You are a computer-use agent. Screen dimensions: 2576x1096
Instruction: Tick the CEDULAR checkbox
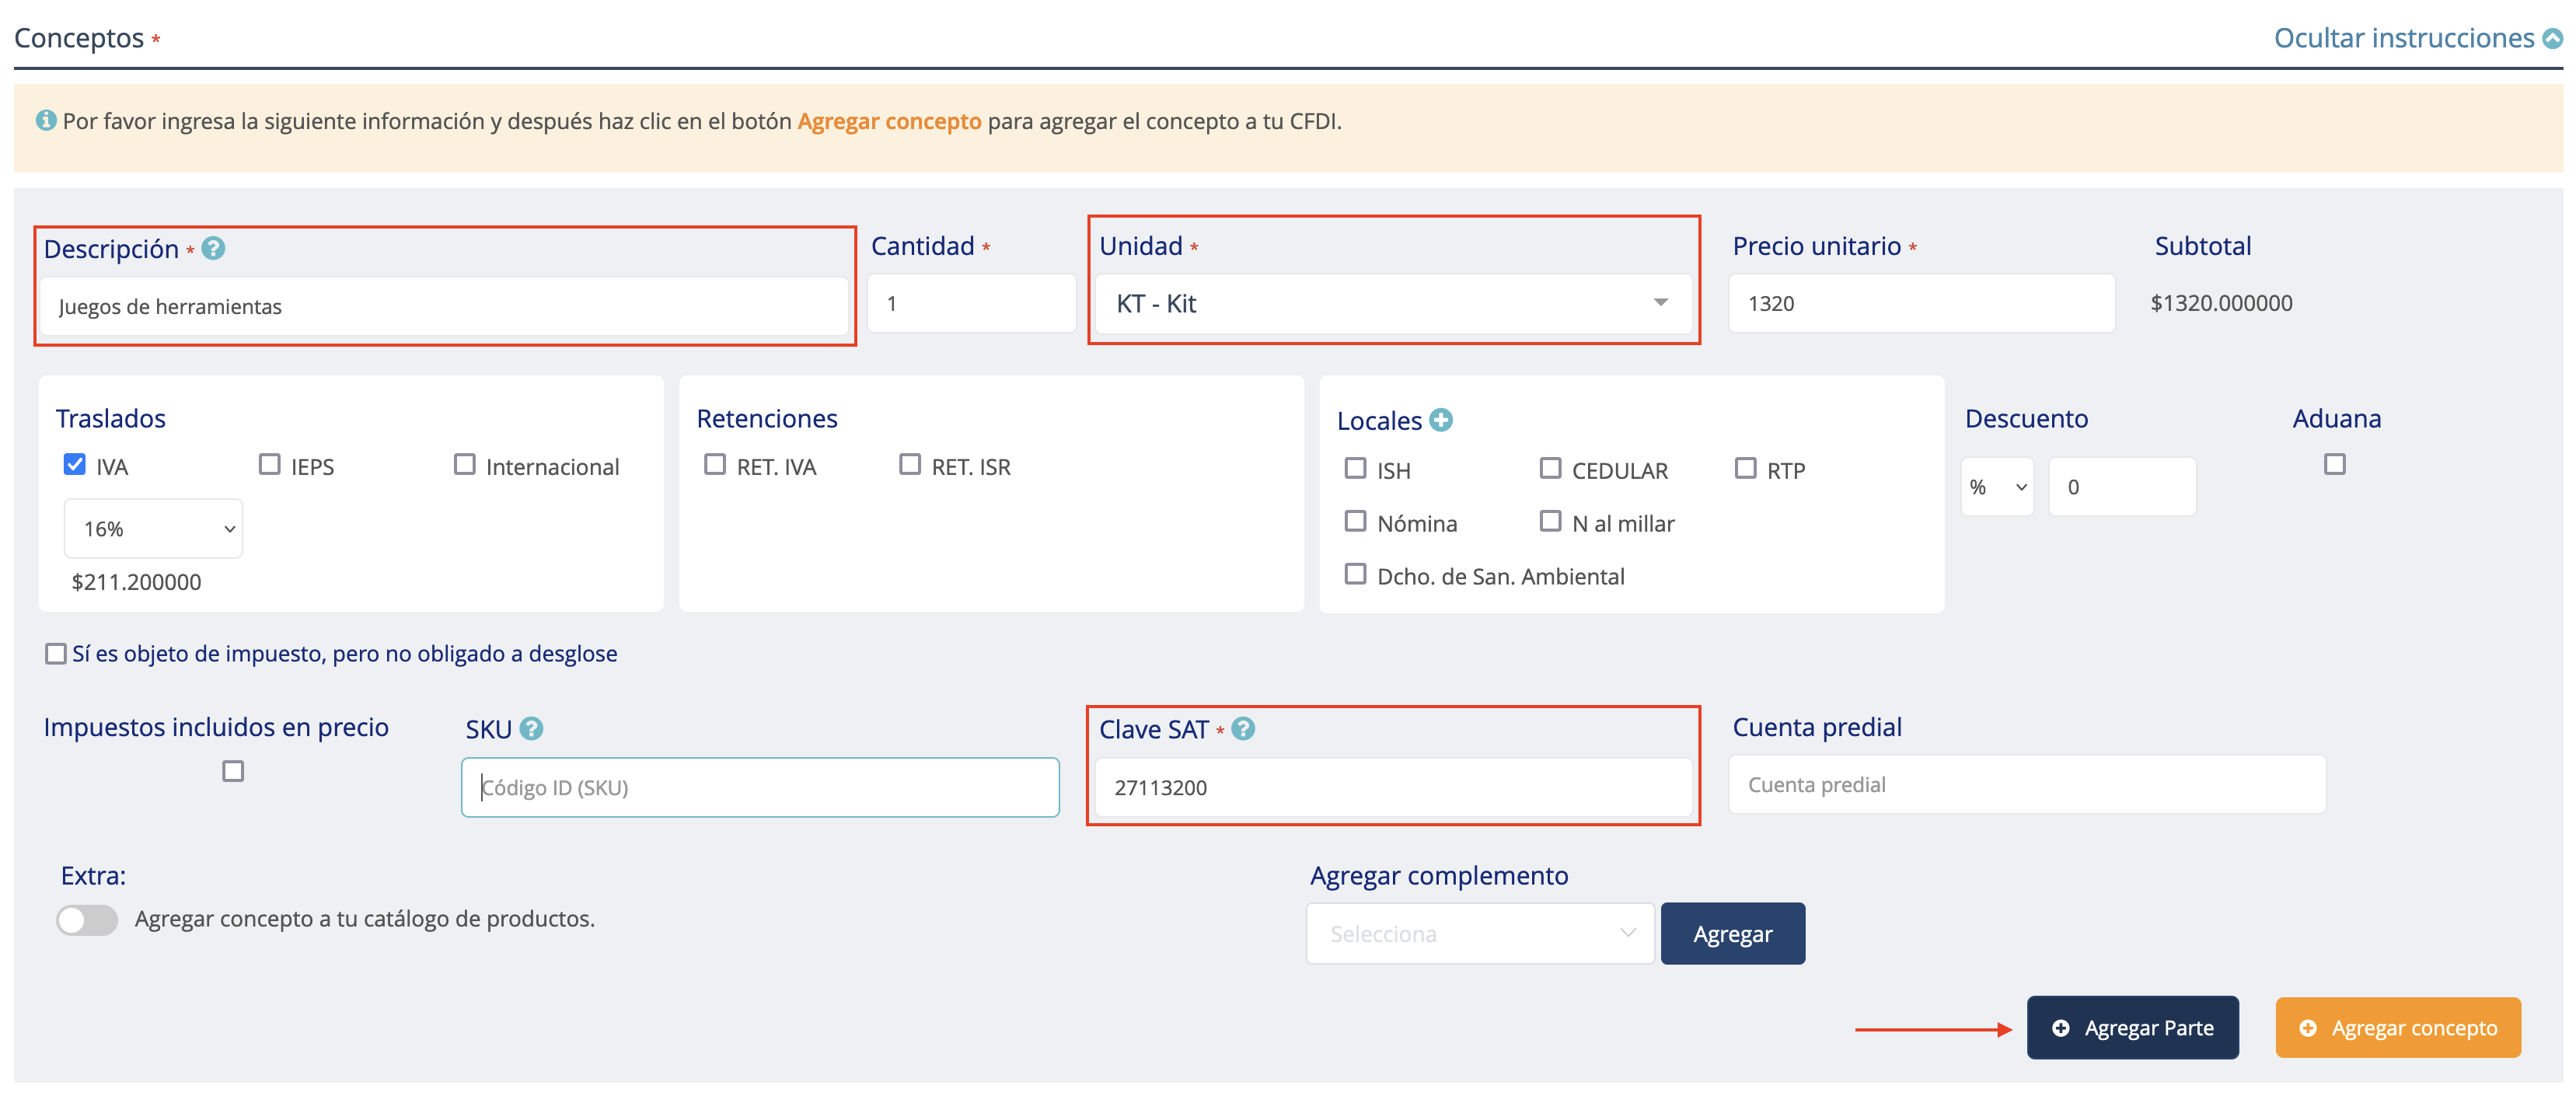click(x=1551, y=468)
